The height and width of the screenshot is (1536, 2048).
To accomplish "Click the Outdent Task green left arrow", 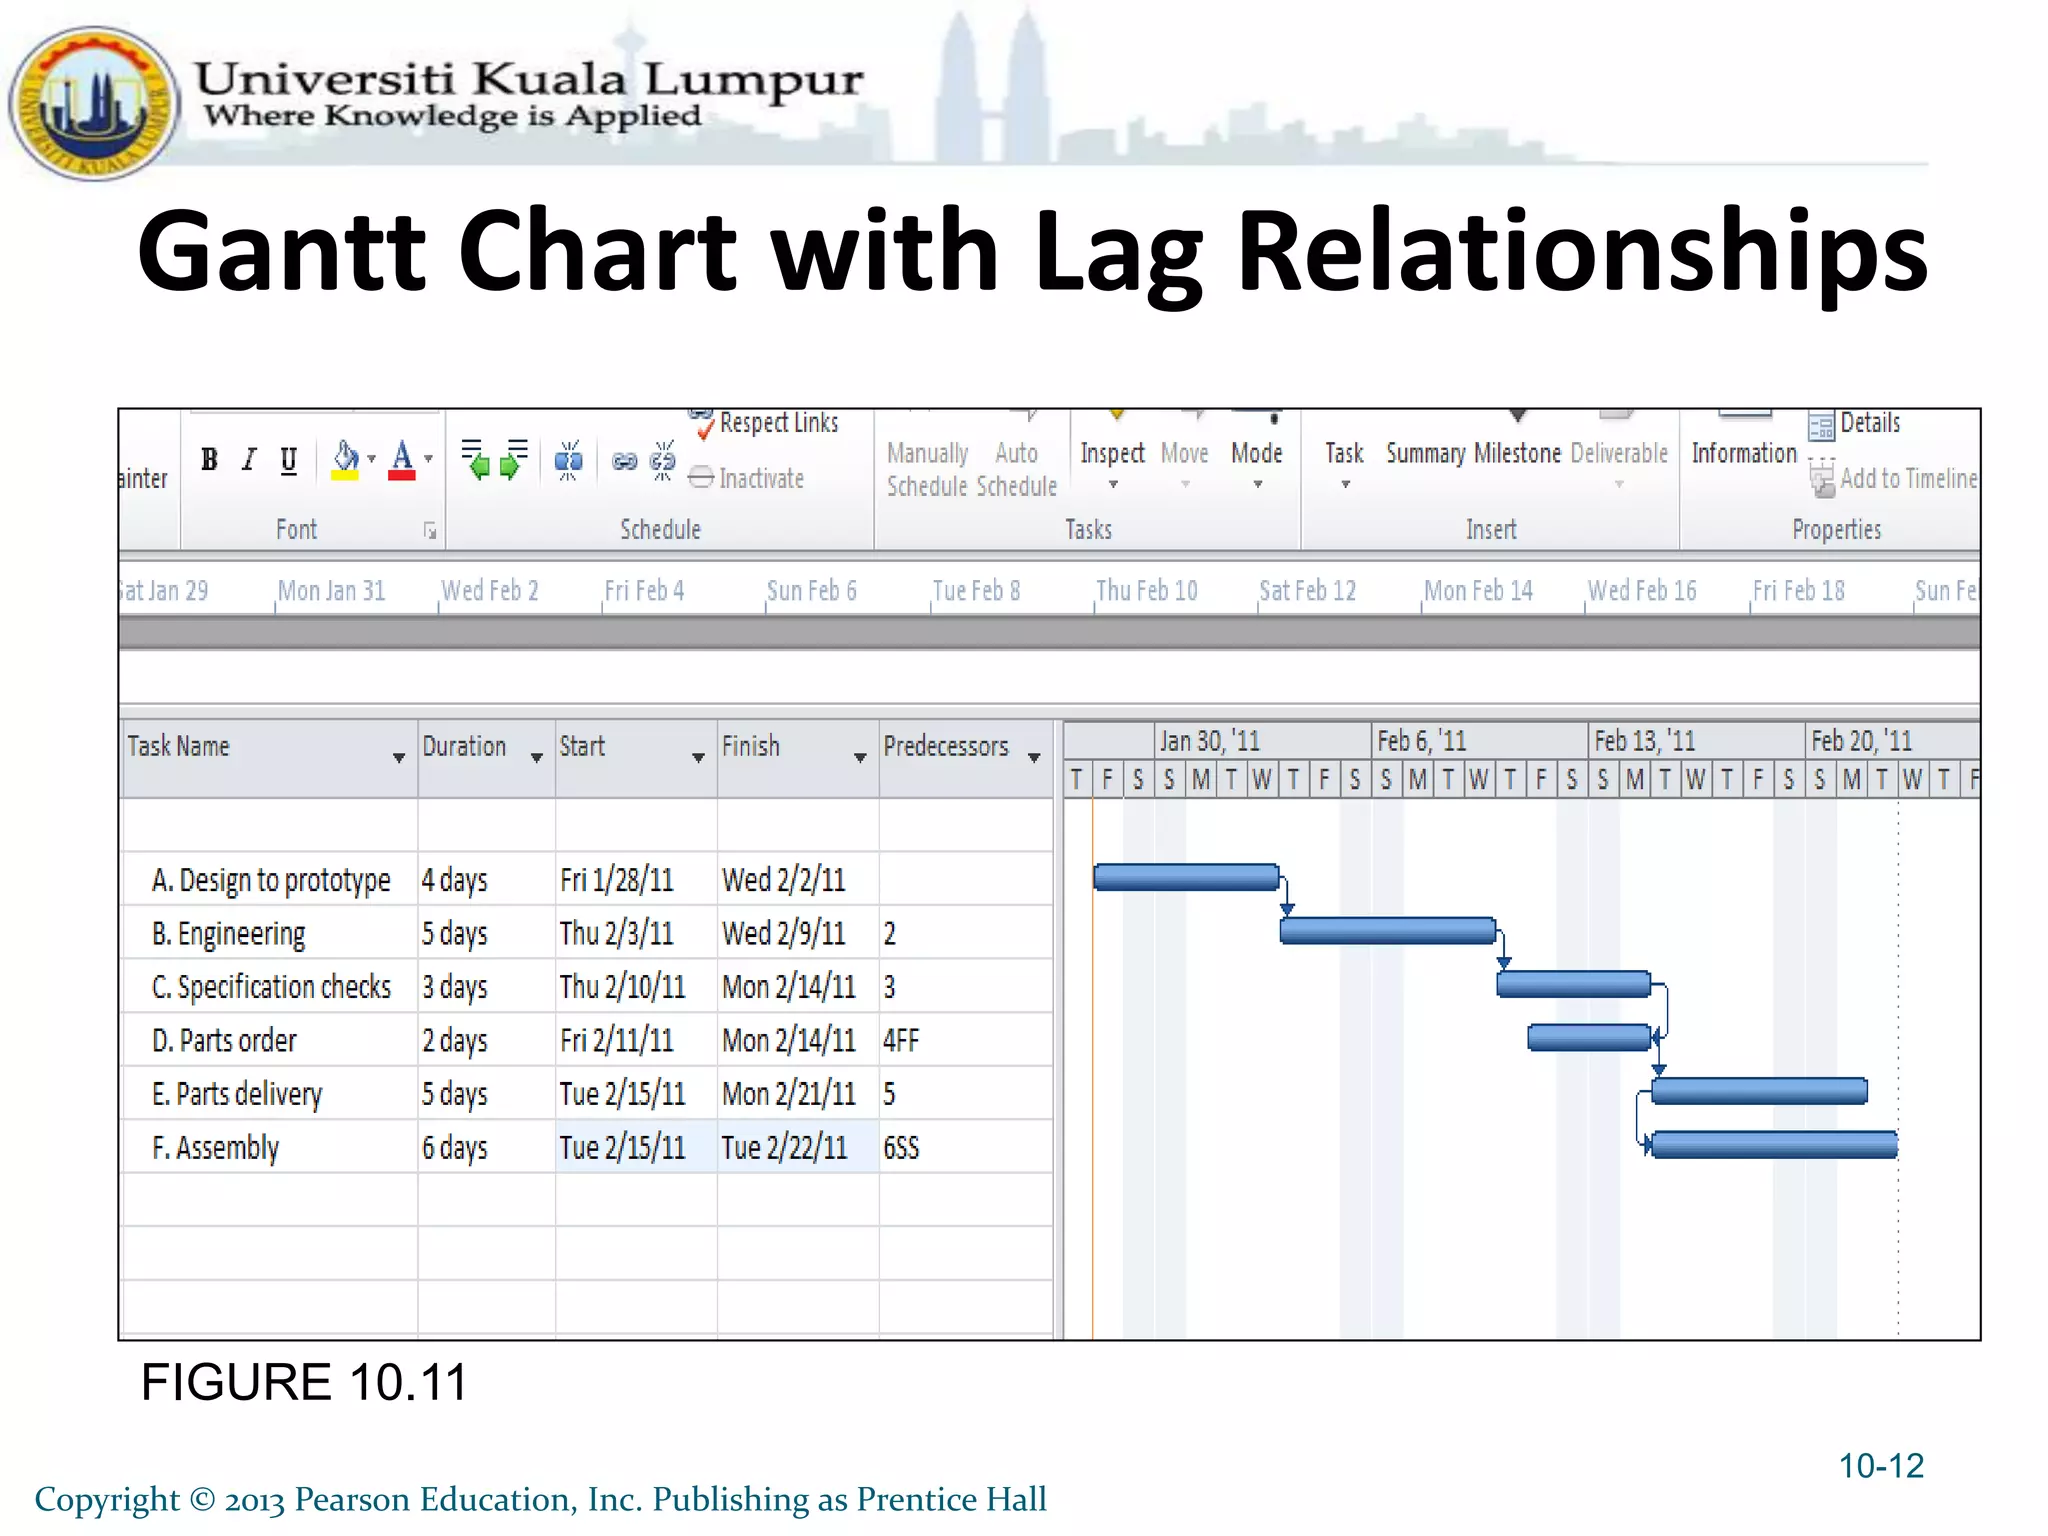I will coord(476,460).
